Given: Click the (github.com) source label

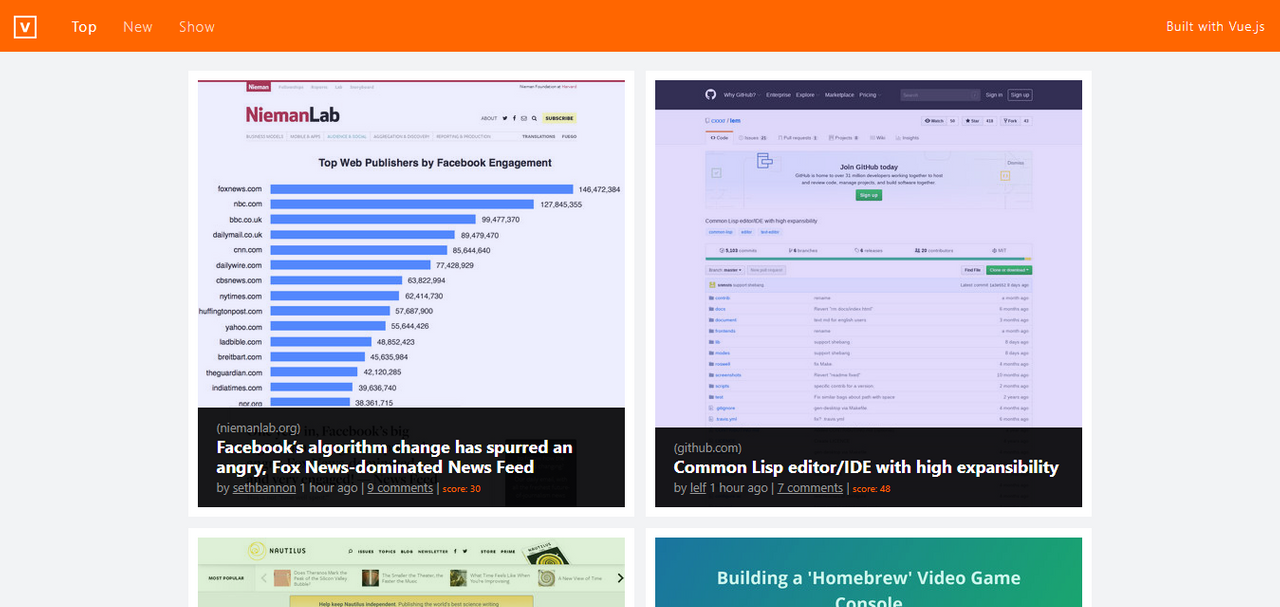Looking at the screenshot, I should pyautogui.click(x=708, y=448).
